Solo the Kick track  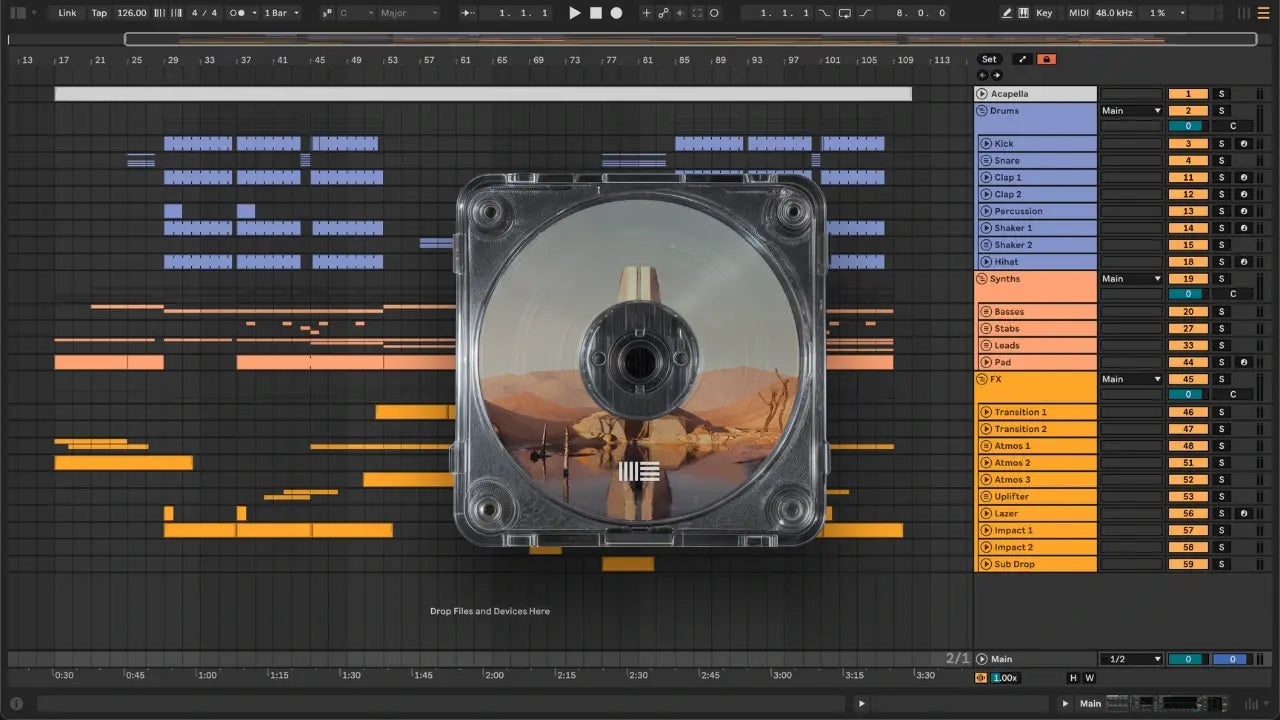1221,144
